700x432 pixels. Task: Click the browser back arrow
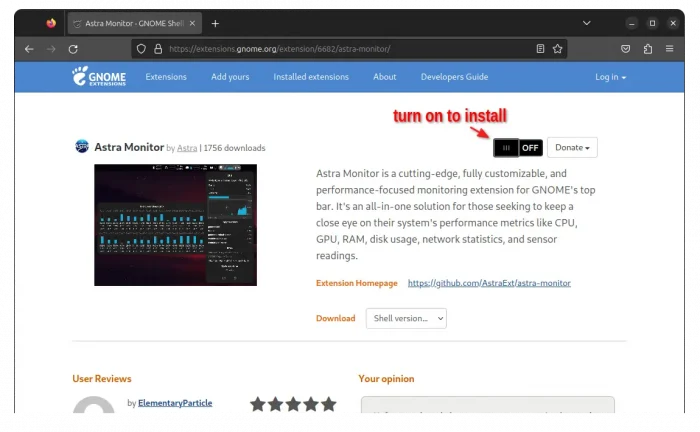[29, 48]
